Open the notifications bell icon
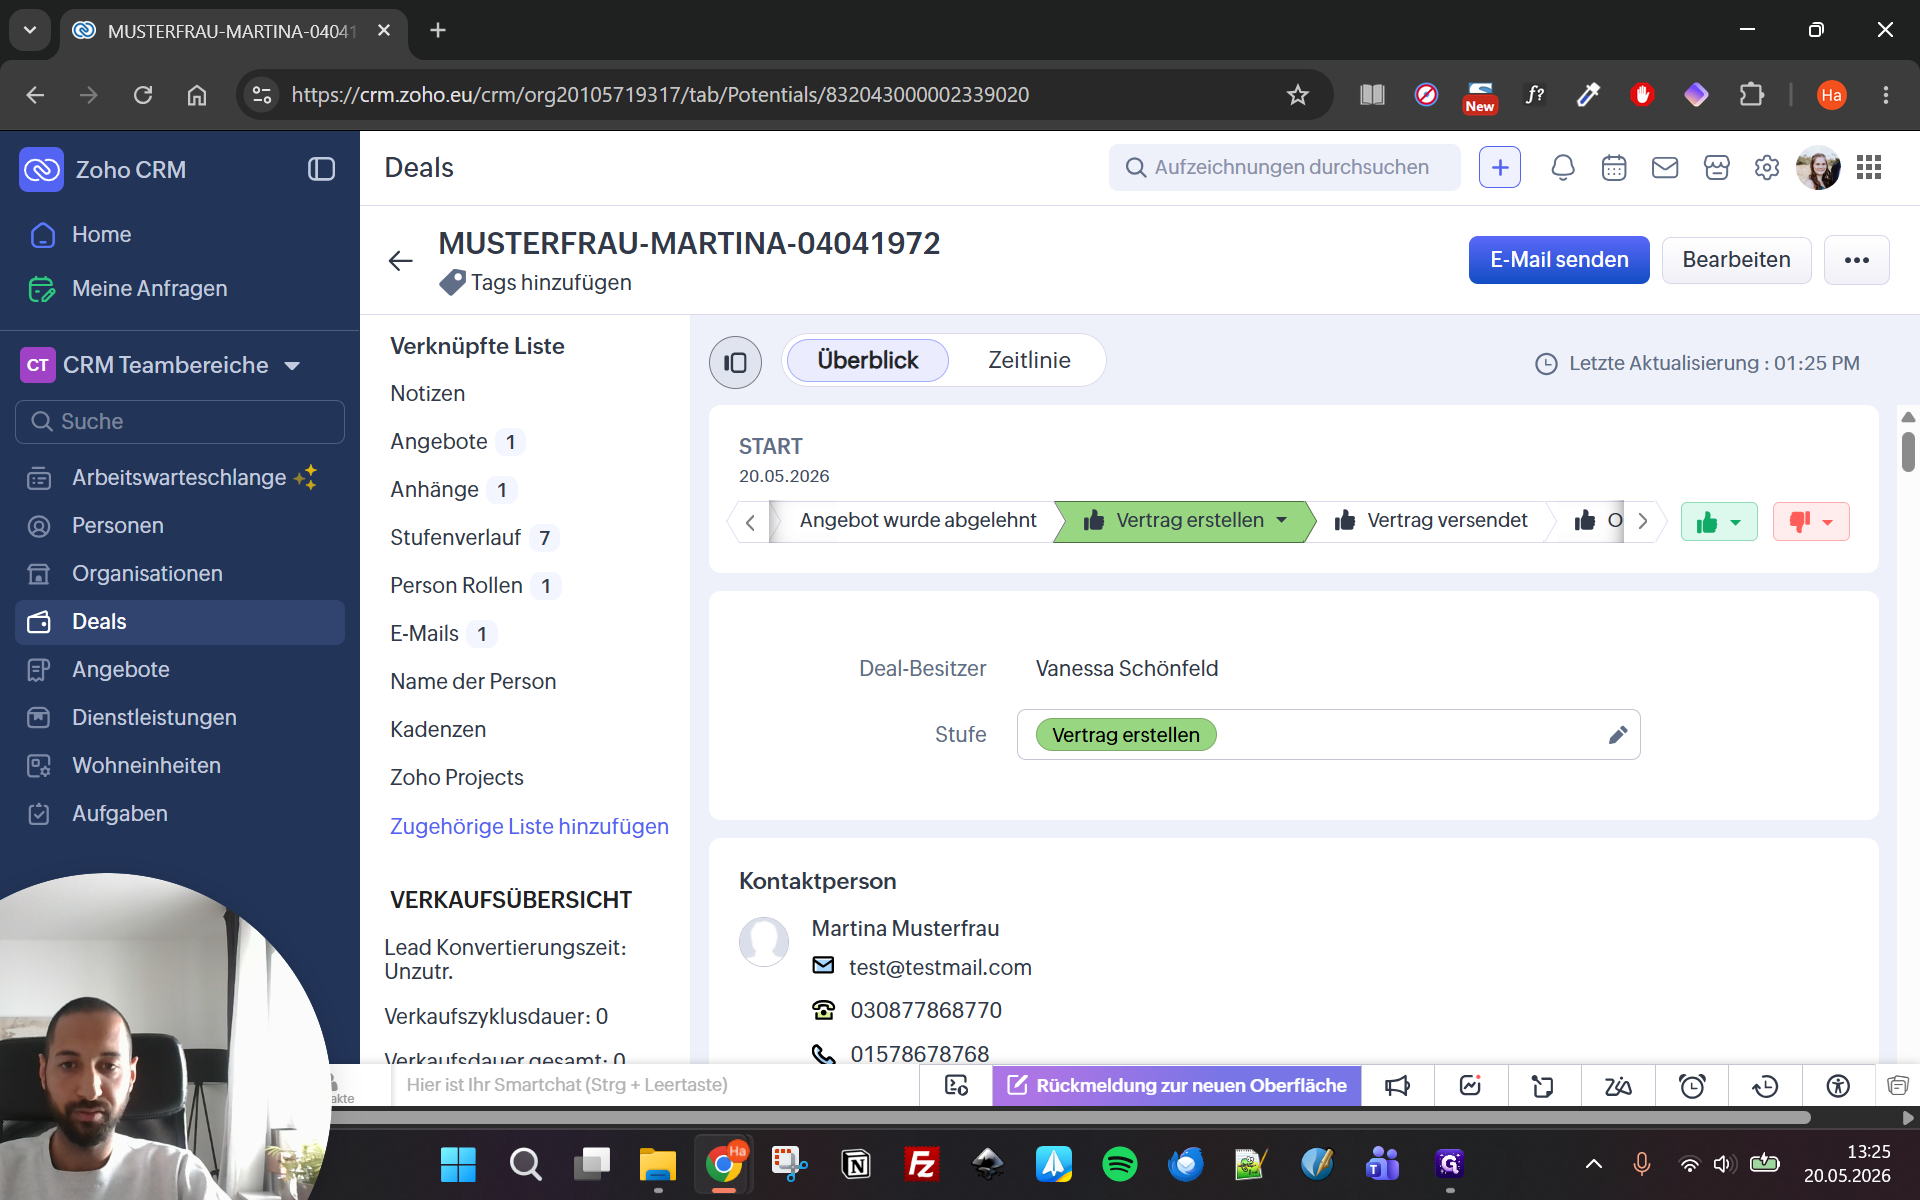The width and height of the screenshot is (1920, 1200). click(x=1563, y=168)
